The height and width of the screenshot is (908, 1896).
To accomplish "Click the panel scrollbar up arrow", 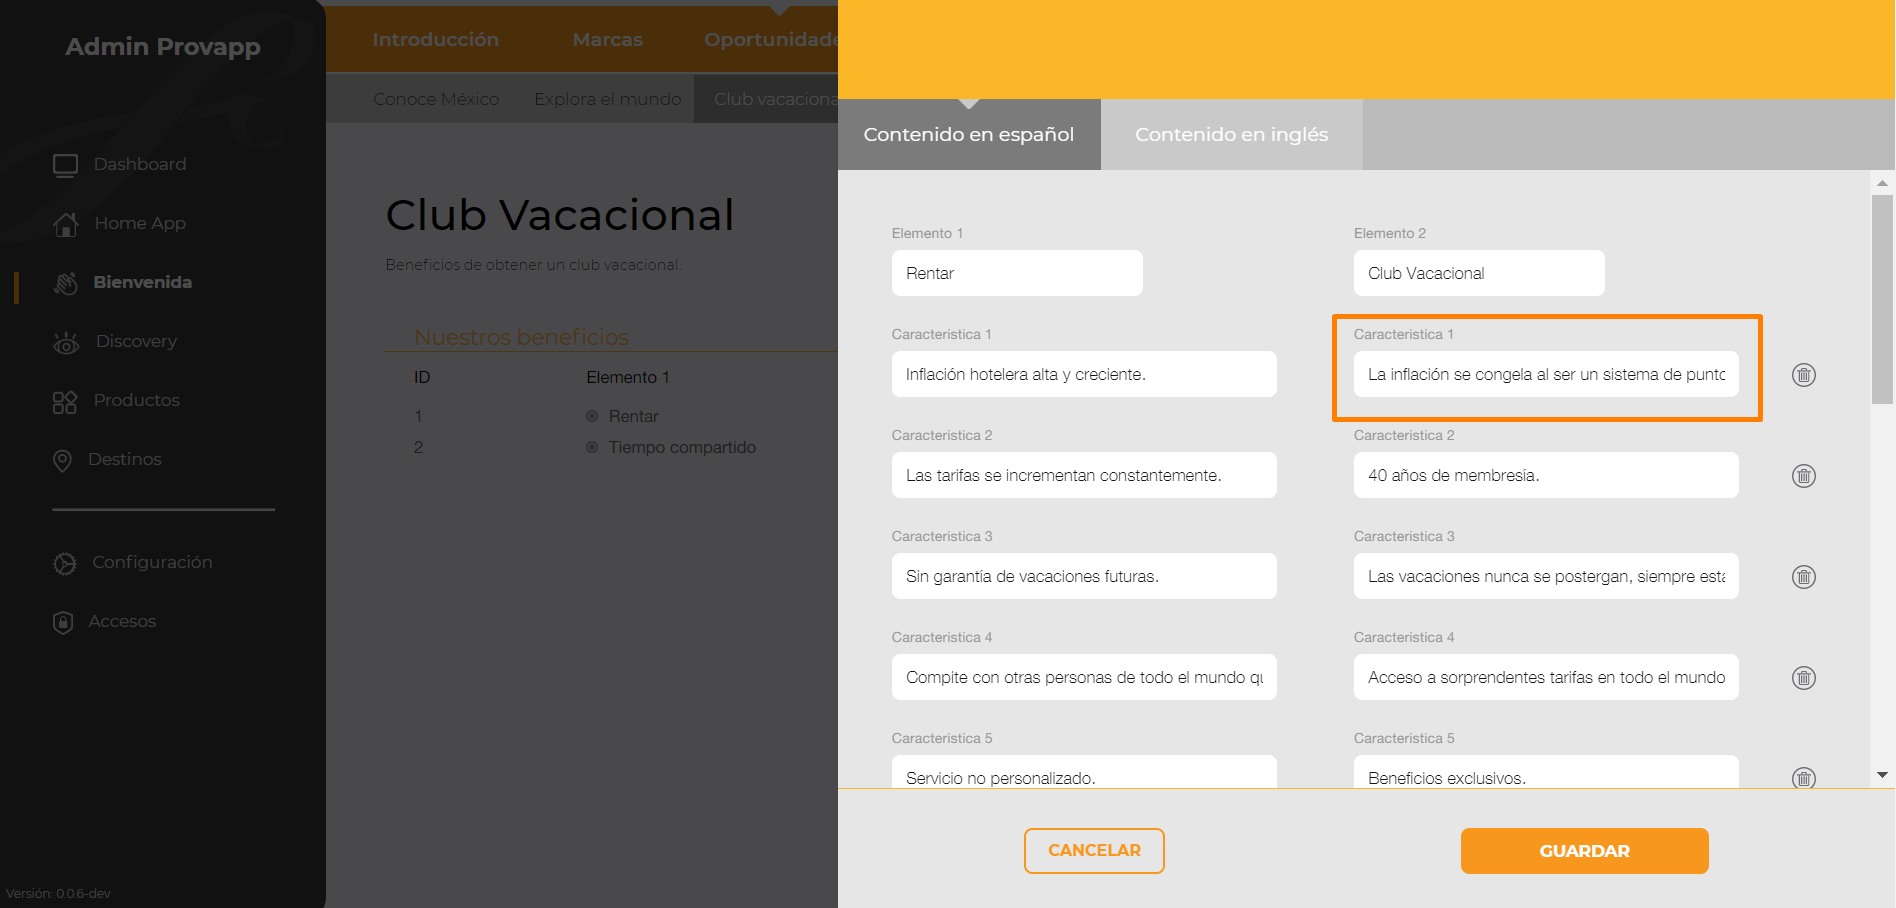I will (1882, 183).
